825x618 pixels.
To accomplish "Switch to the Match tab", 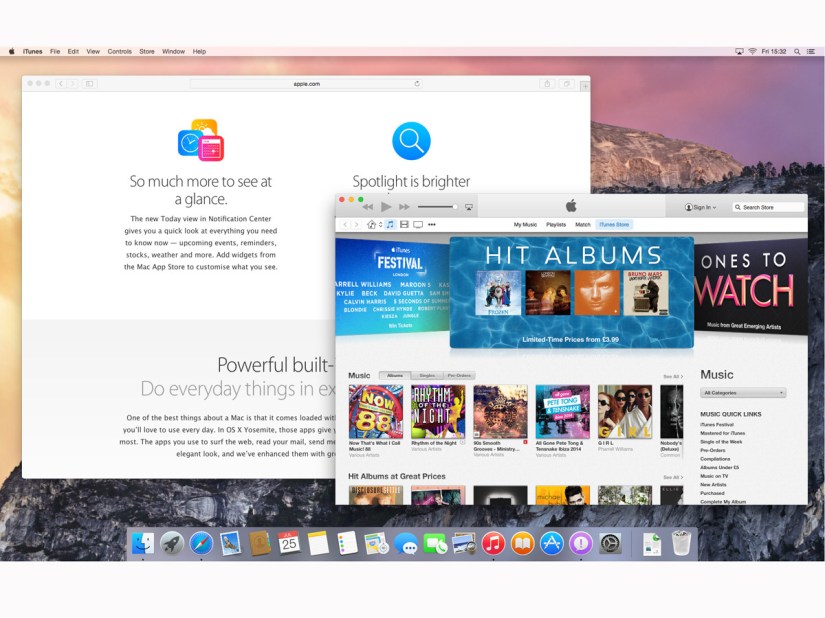I will 582,225.
